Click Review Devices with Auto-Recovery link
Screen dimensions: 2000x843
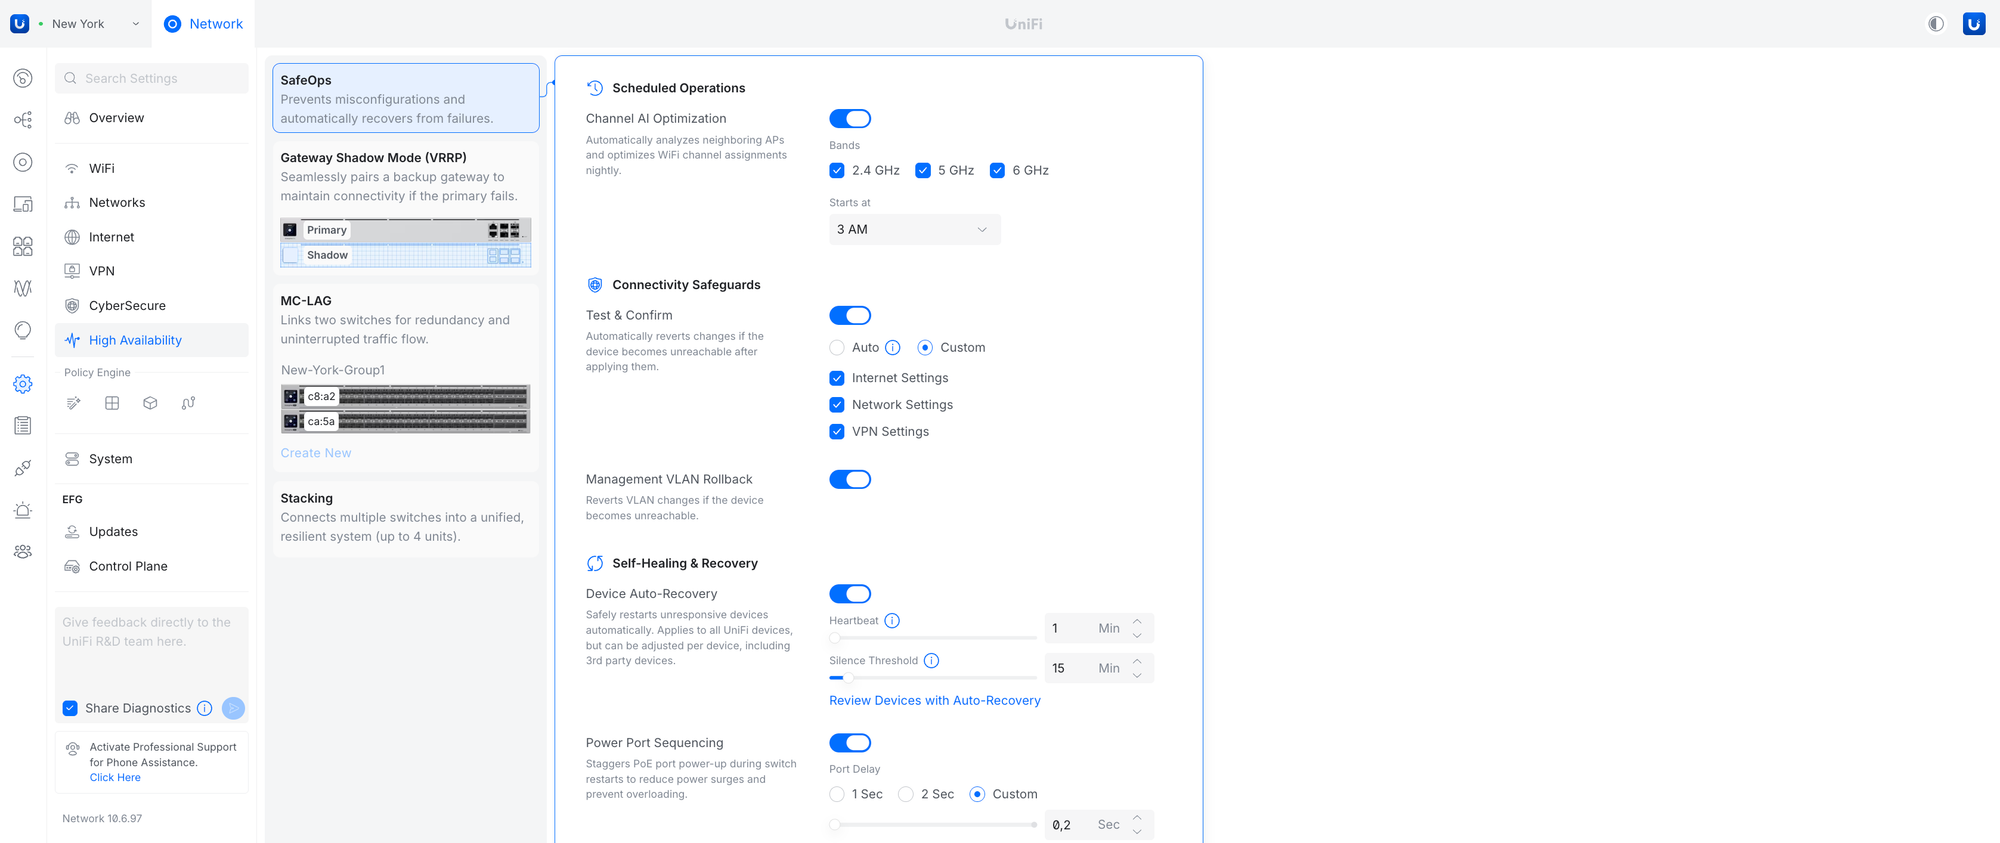click(935, 701)
